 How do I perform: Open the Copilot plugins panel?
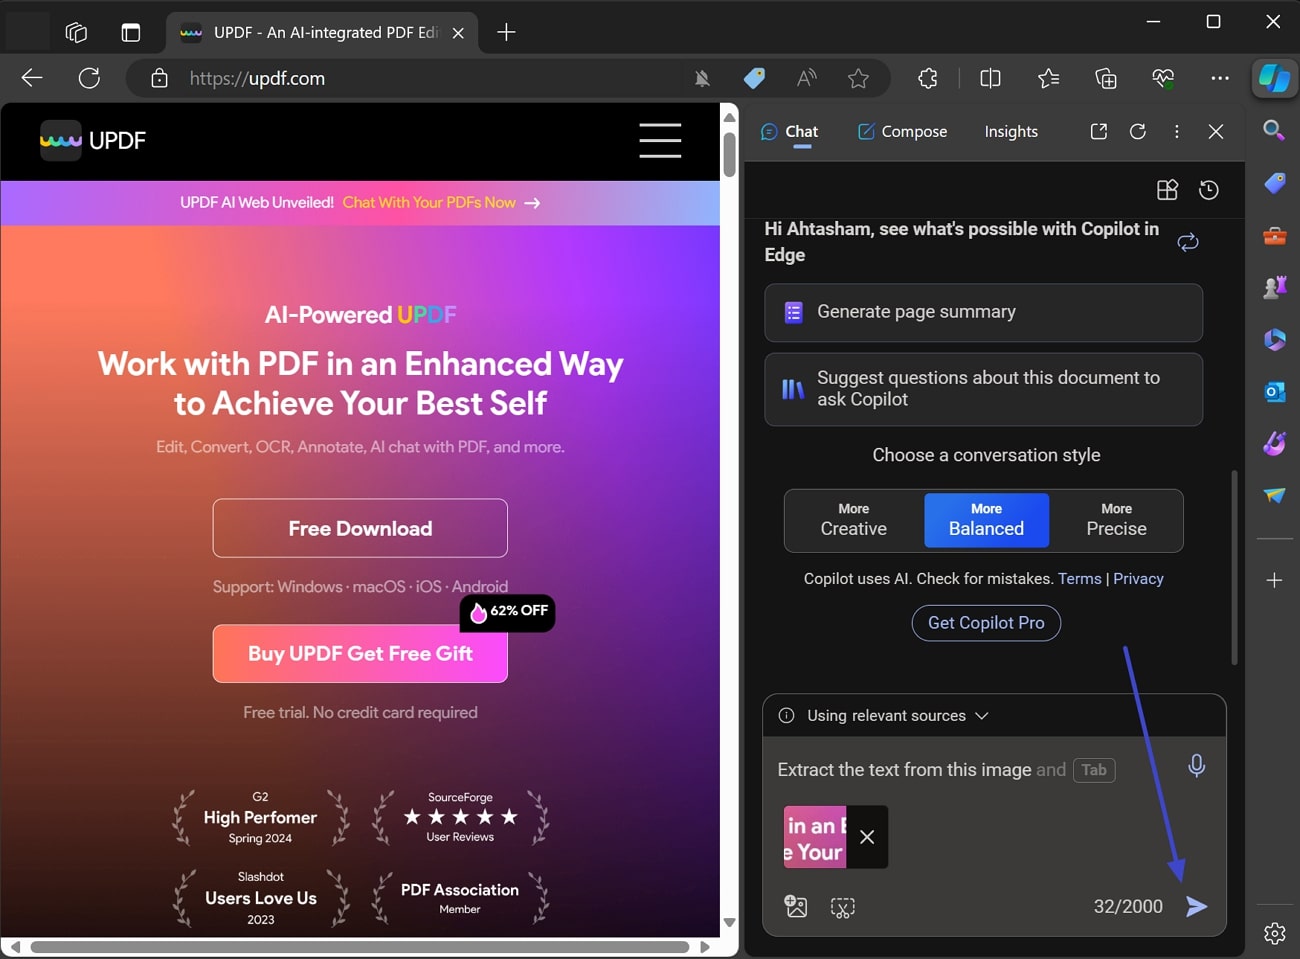tap(1166, 189)
